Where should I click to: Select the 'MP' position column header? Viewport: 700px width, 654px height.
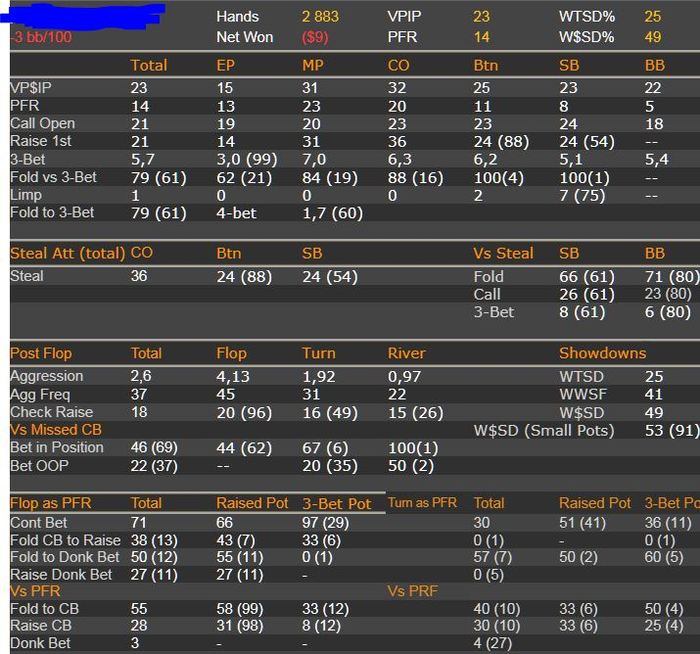click(312, 66)
